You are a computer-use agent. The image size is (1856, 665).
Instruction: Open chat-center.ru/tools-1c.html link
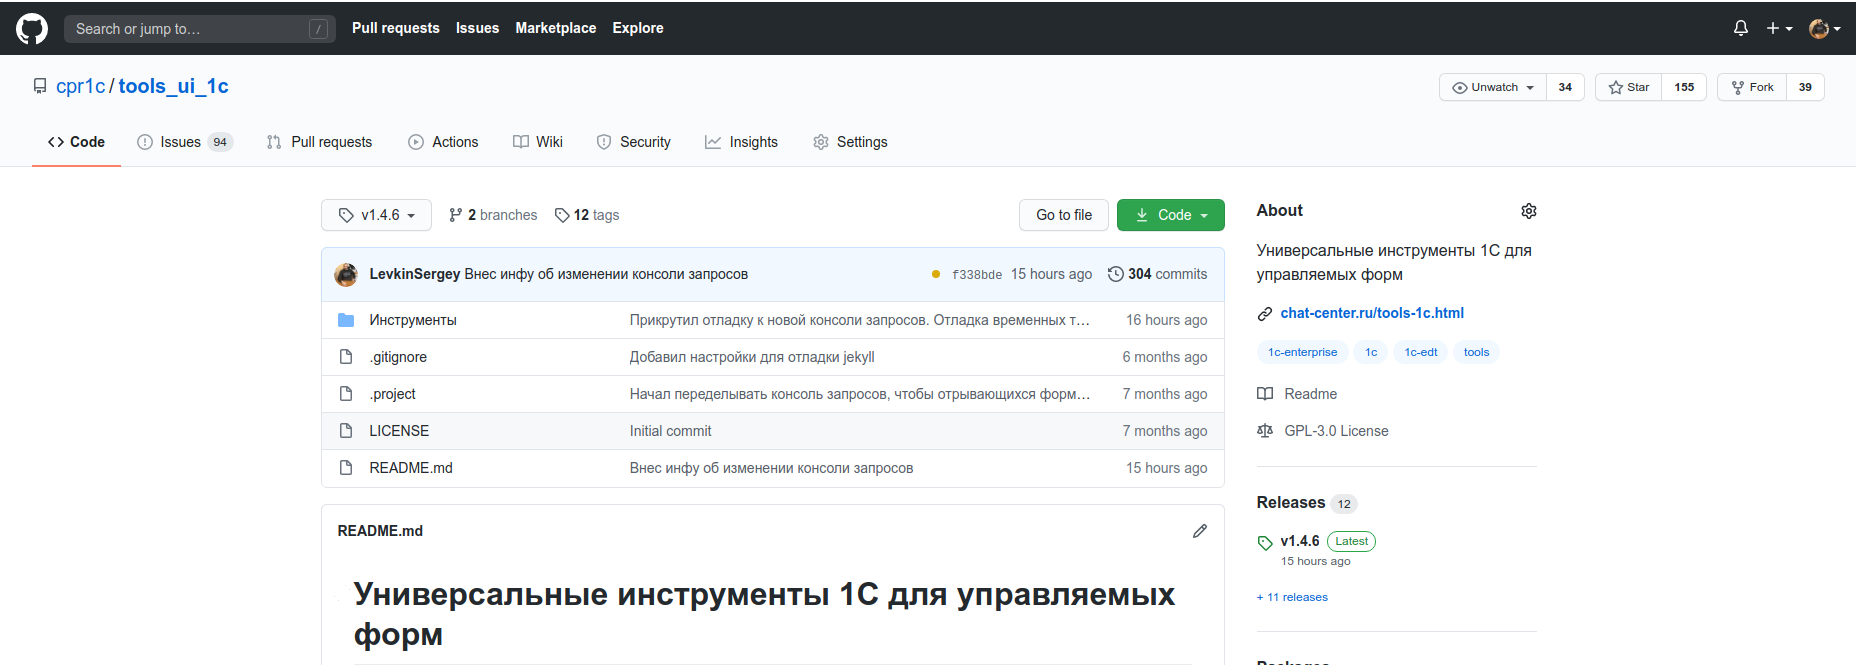[x=1372, y=313]
